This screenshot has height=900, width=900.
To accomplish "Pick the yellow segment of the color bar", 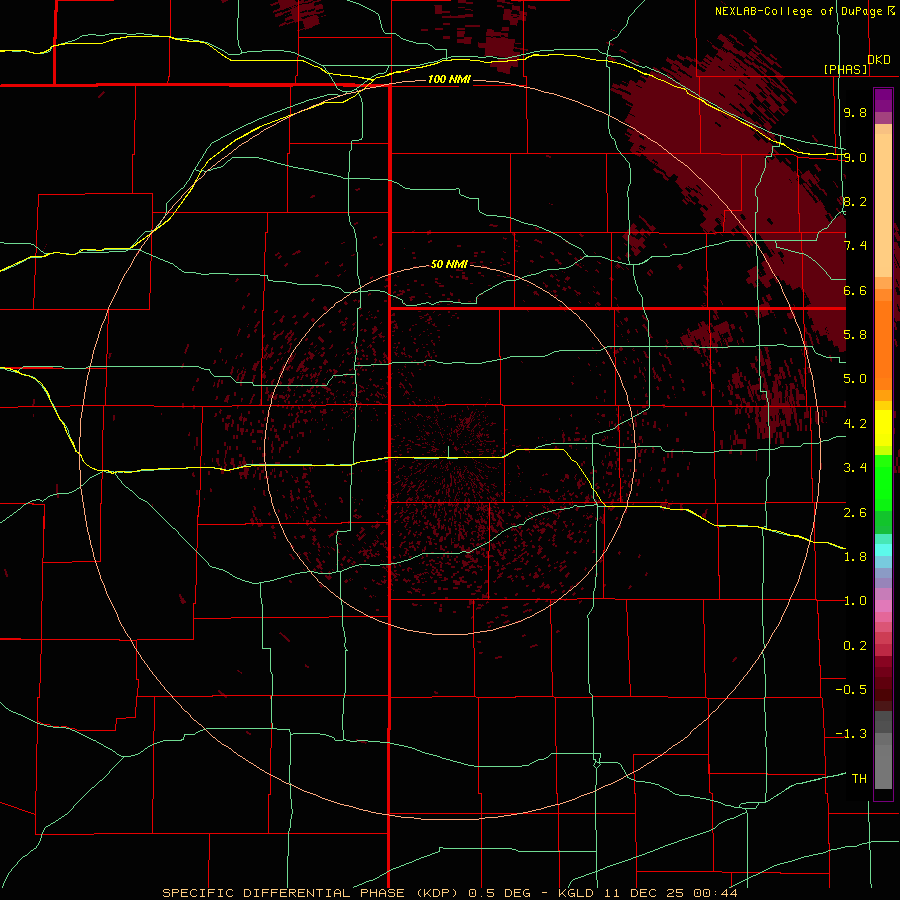I will [x=883, y=428].
